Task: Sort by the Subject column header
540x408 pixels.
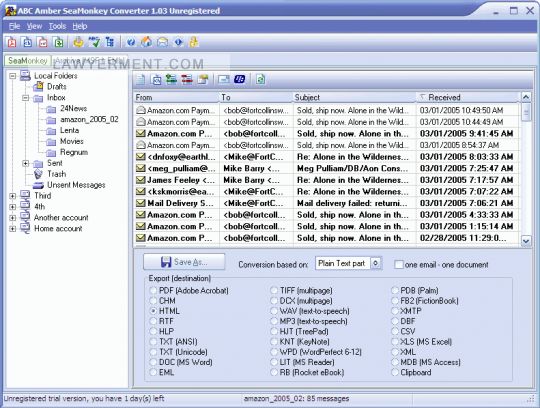Action: (x=354, y=97)
